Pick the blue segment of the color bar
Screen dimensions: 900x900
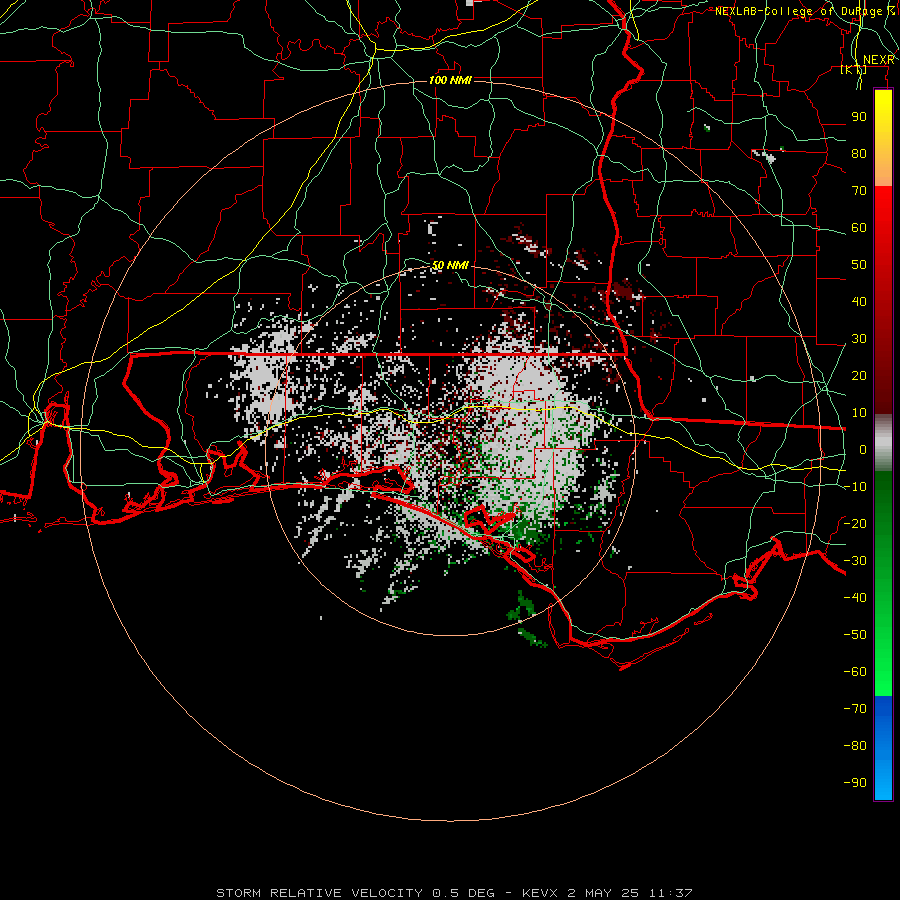point(883,748)
